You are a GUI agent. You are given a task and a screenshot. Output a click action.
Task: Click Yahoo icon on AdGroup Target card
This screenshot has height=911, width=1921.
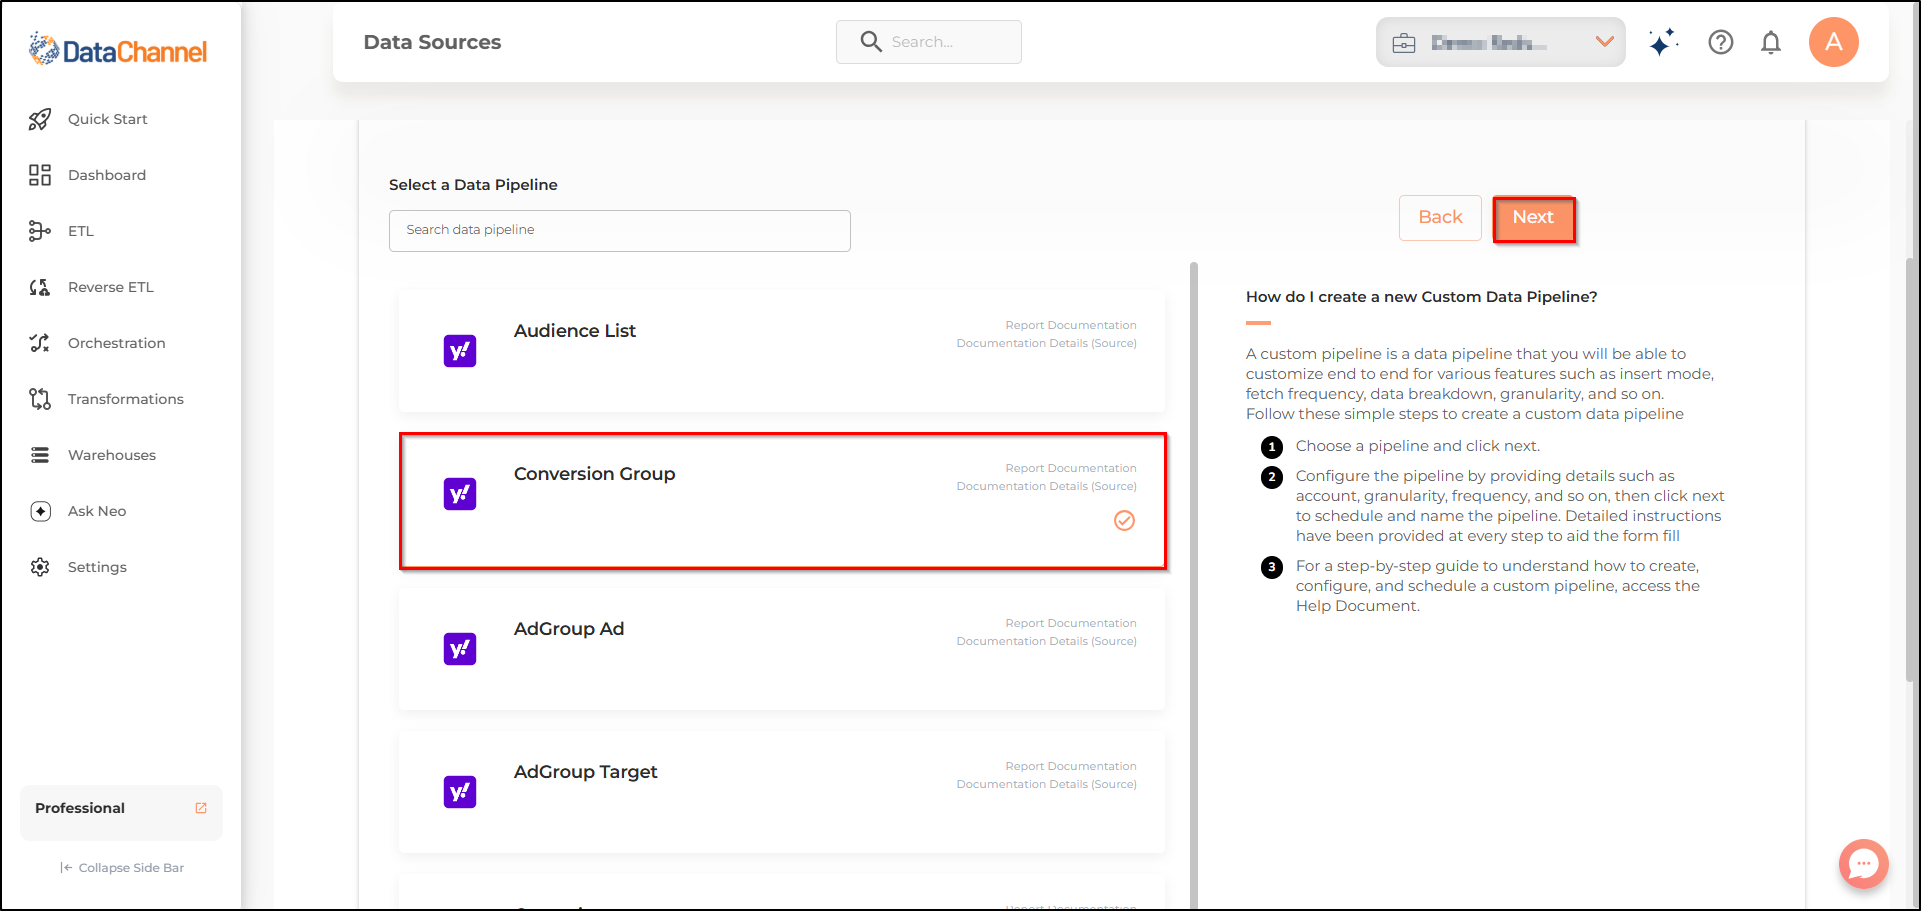coord(460,792)
